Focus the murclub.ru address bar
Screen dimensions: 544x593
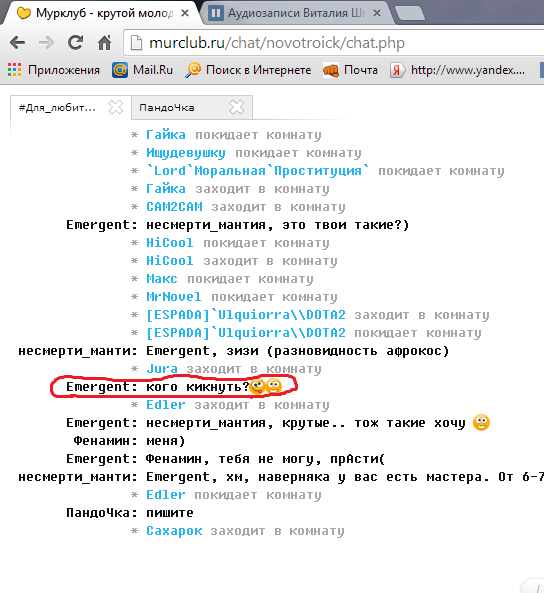click(333, 43)
